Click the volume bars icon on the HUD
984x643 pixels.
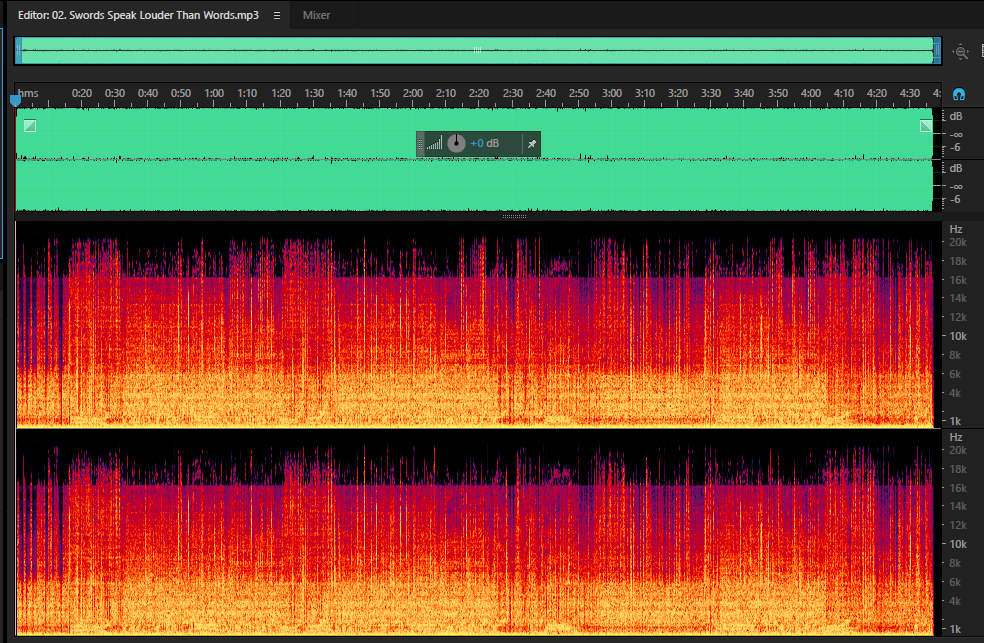tap(434, 144)
